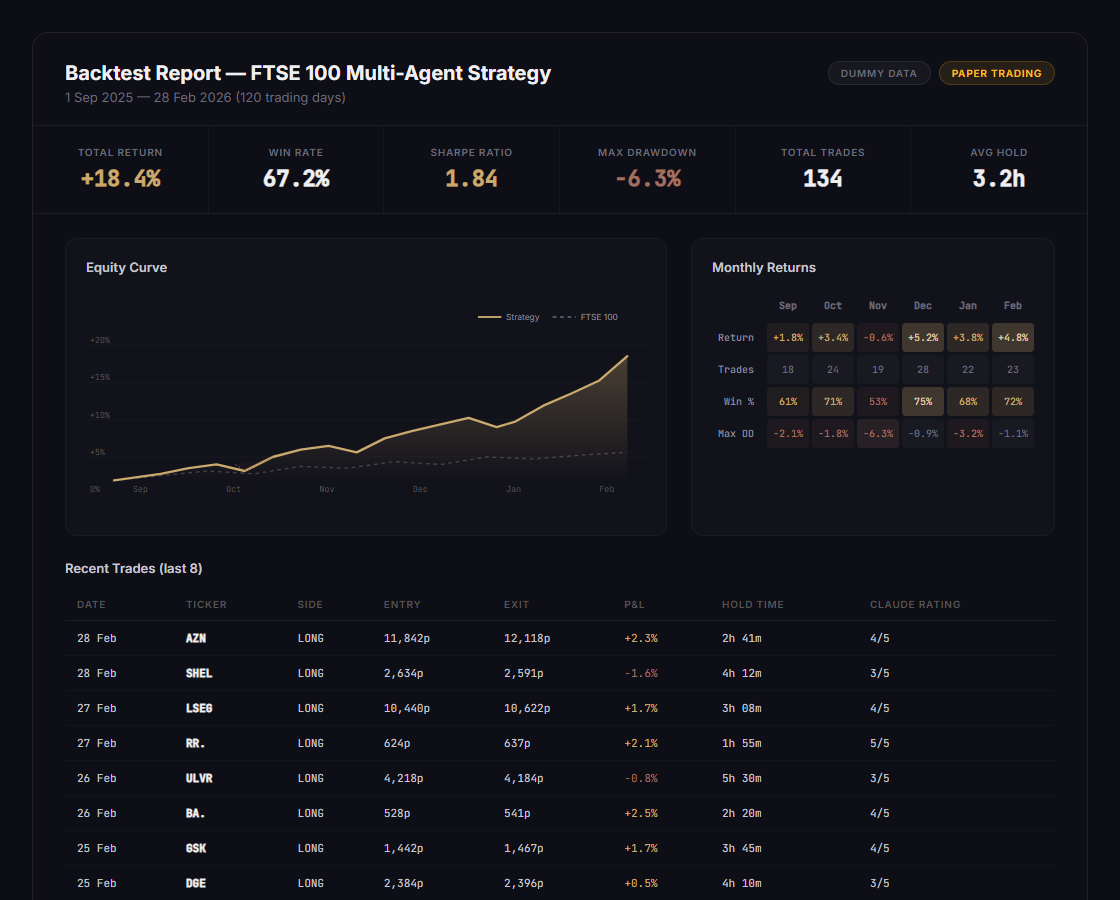
Task: Click the RR. ticker symbol
Action: (195, 743)
